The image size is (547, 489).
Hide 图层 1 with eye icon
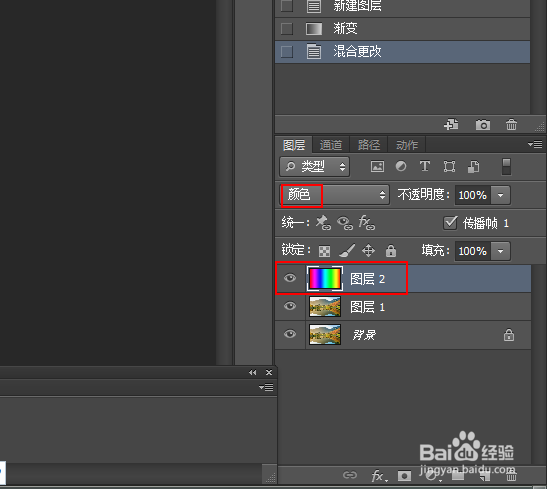(290, 306)
